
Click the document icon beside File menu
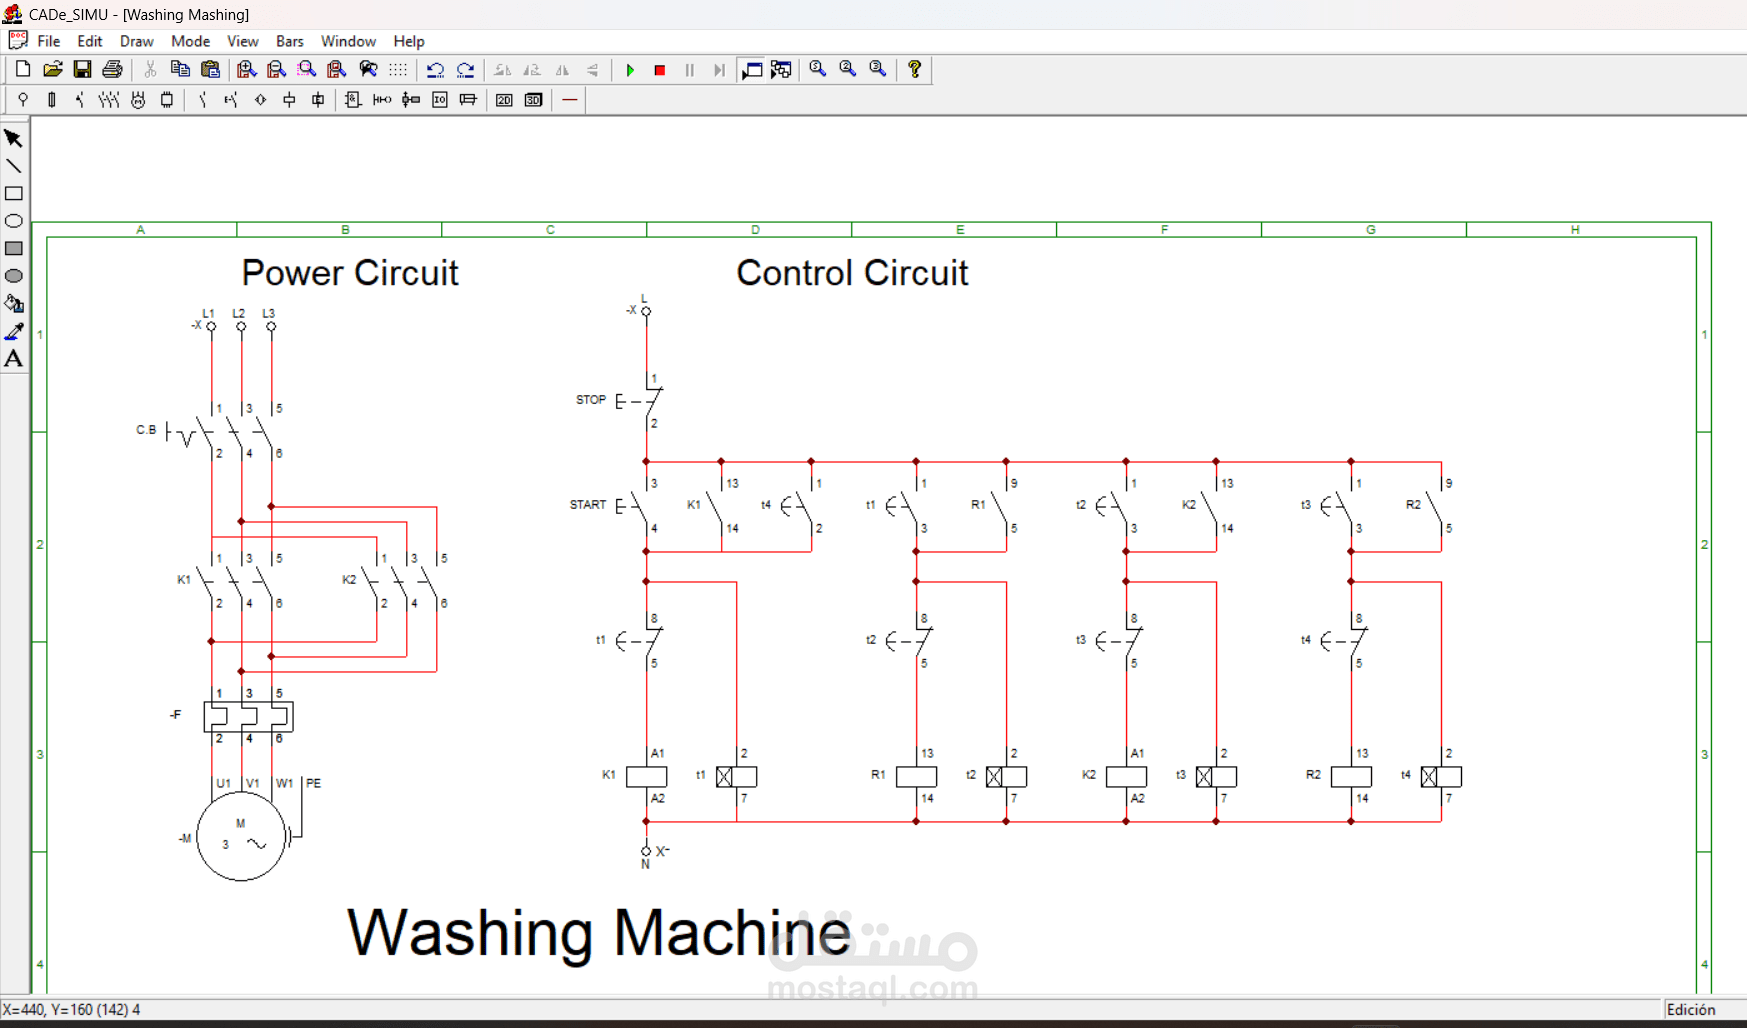point(17,40)
